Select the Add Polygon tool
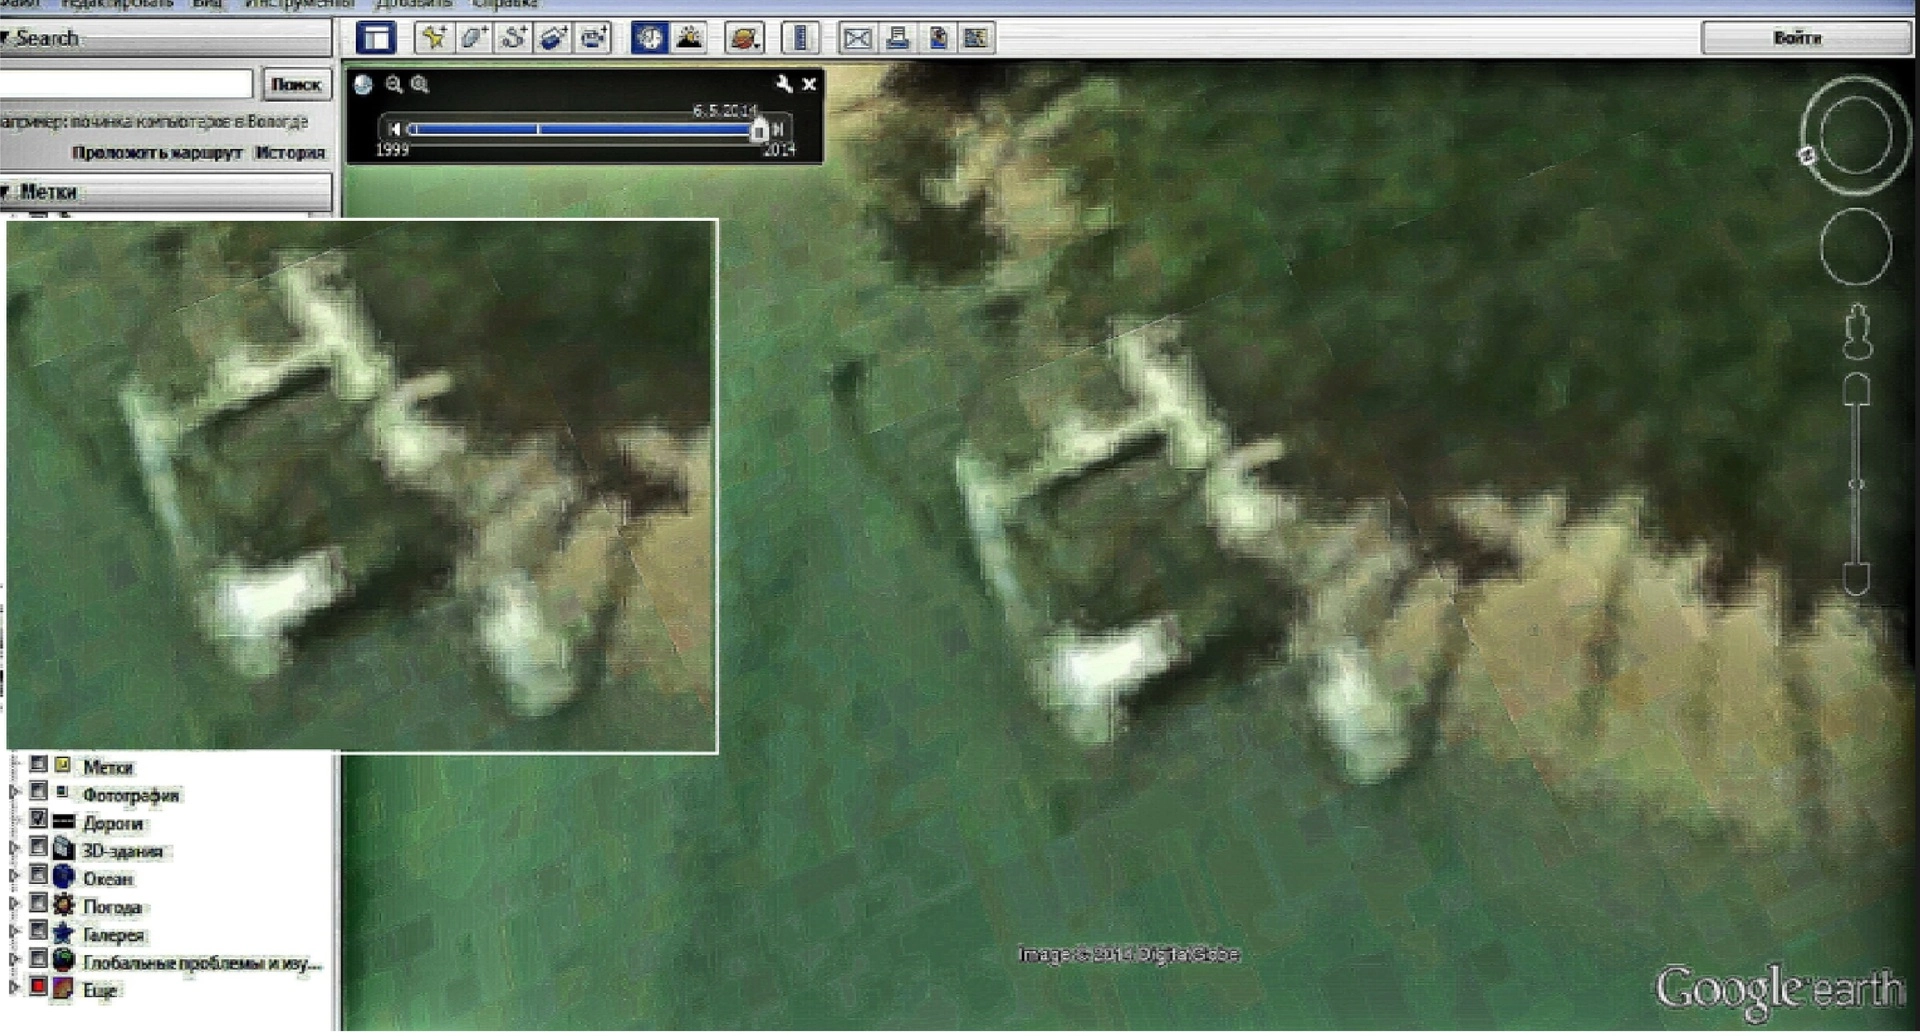This screenshot has width=1920, height=1036. point(473,38)
